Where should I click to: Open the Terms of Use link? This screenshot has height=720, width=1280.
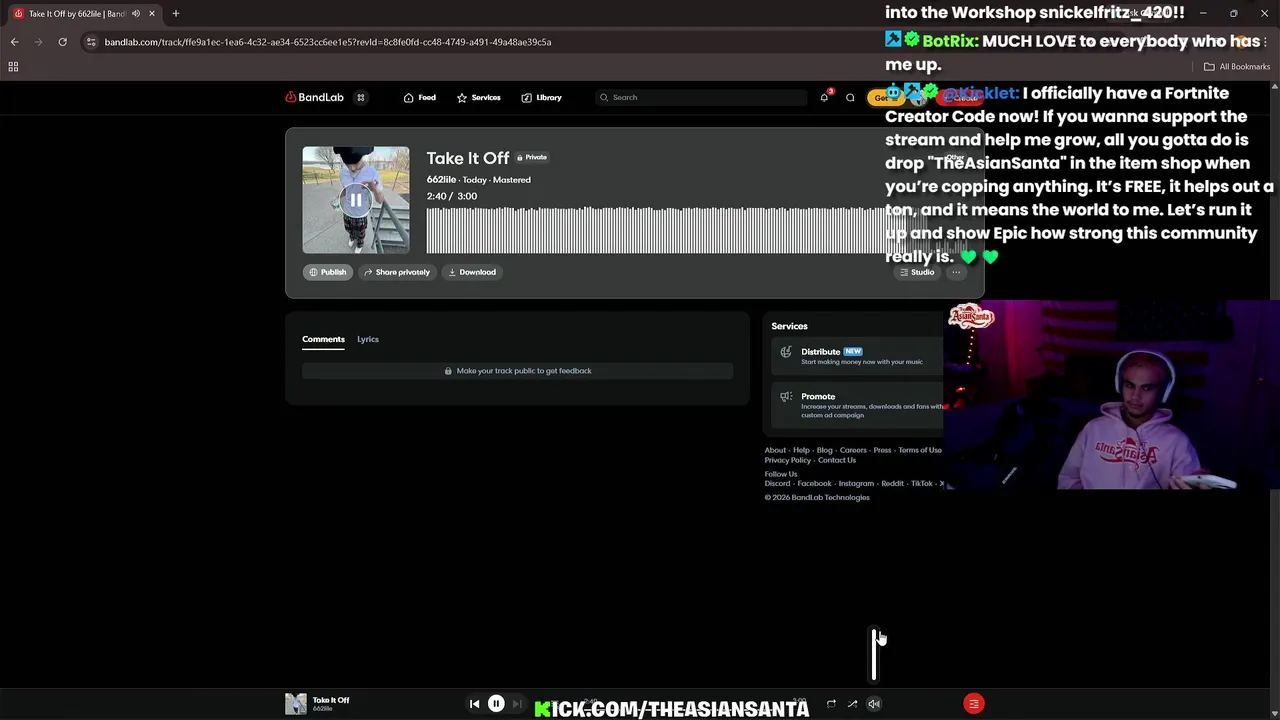tap(920, 450)
